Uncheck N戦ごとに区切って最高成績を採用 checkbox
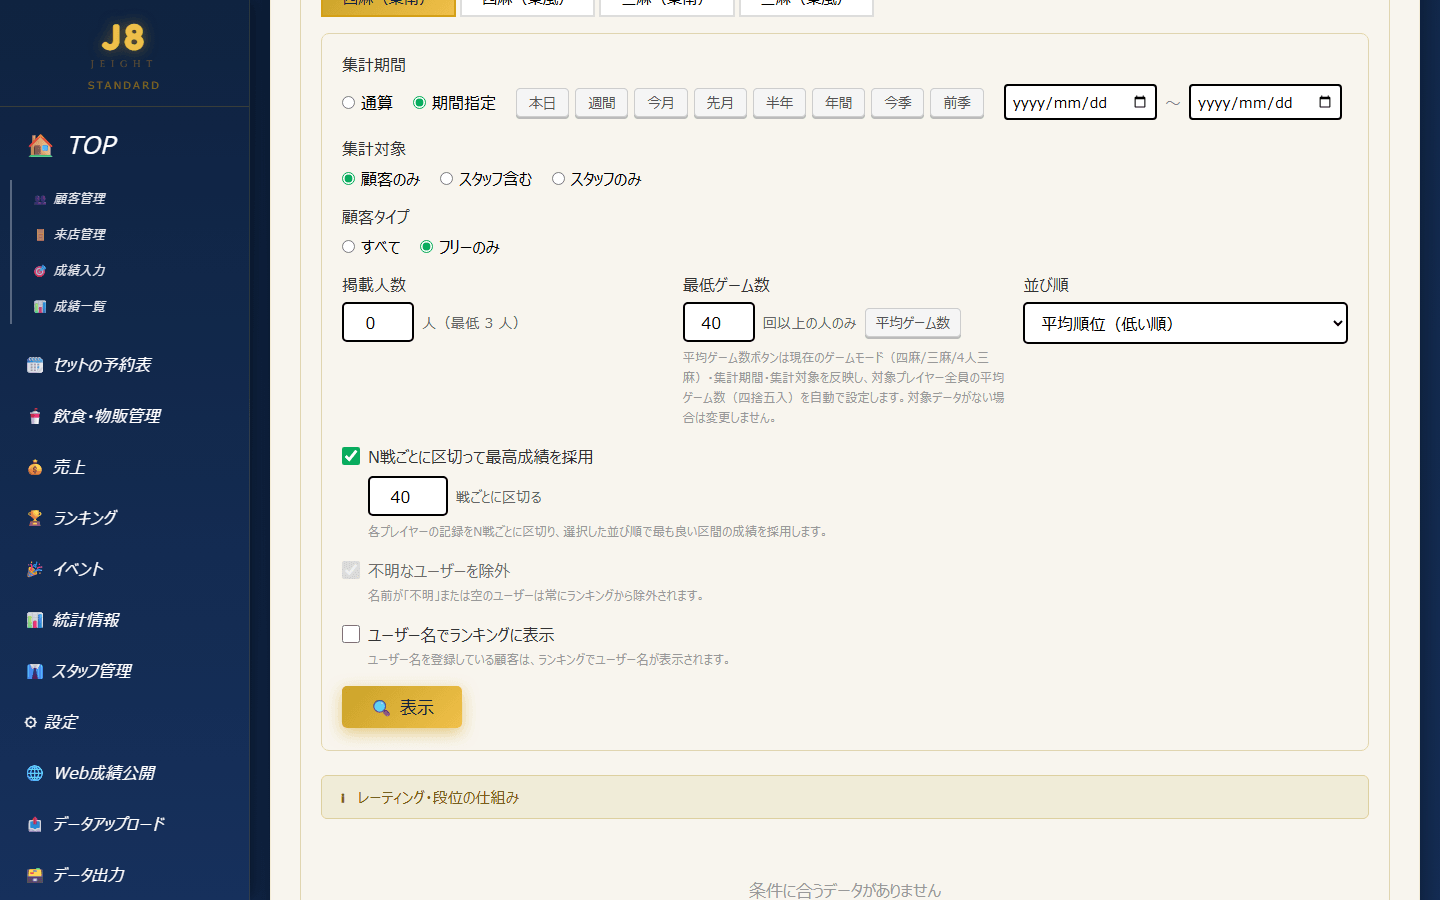Image resolution: width=1440 pixels, height=900 pixels. (x=351, y=456)
